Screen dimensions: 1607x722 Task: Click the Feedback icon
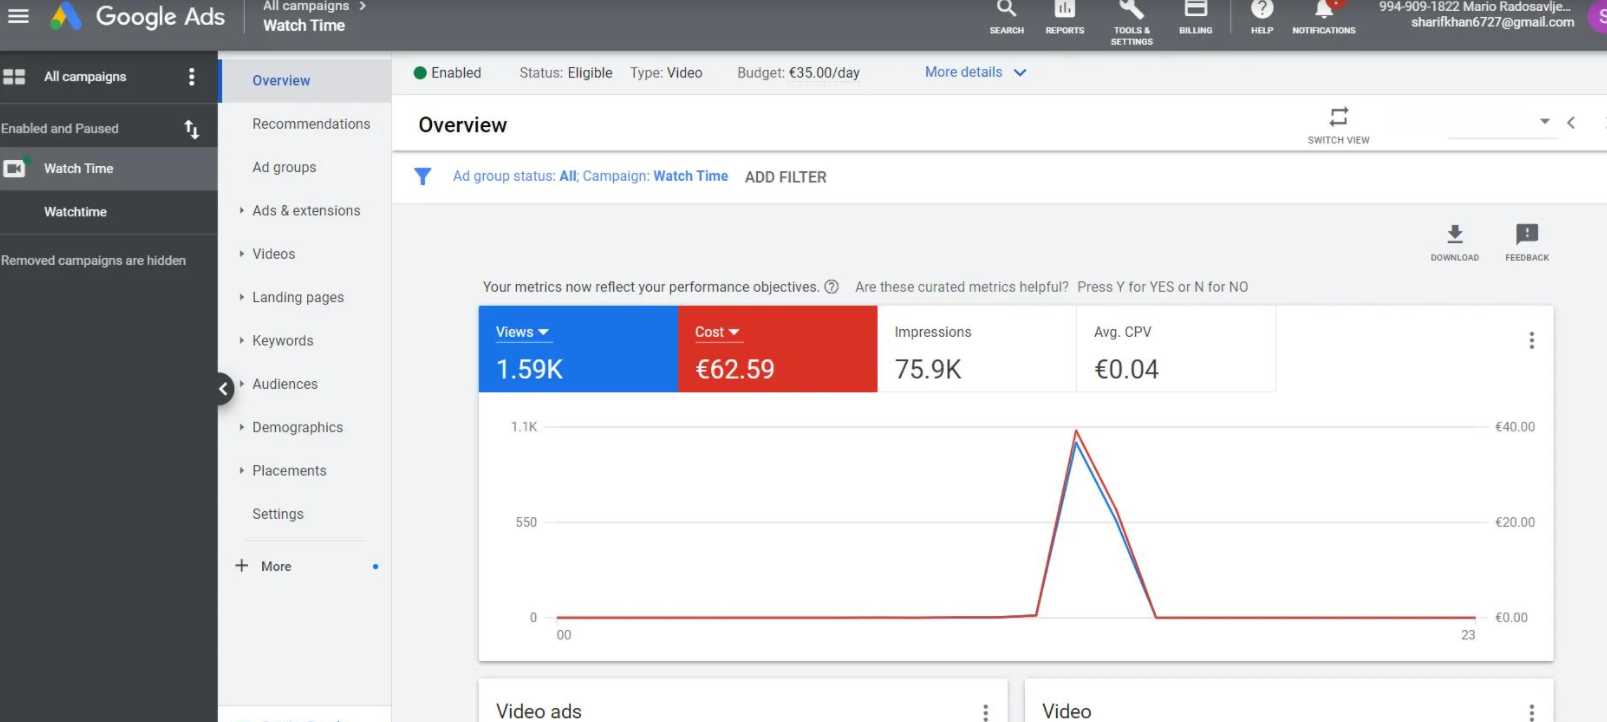click(1526, 236)
